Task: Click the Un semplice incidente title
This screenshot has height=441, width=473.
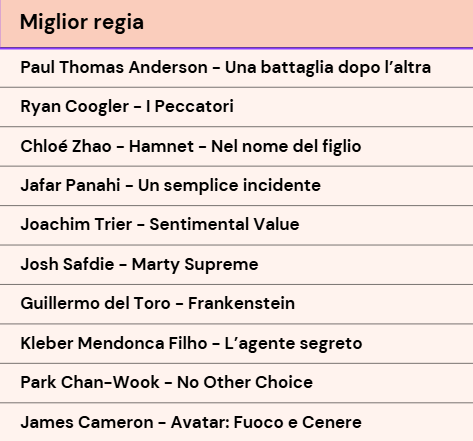Action: click(229, 186)
